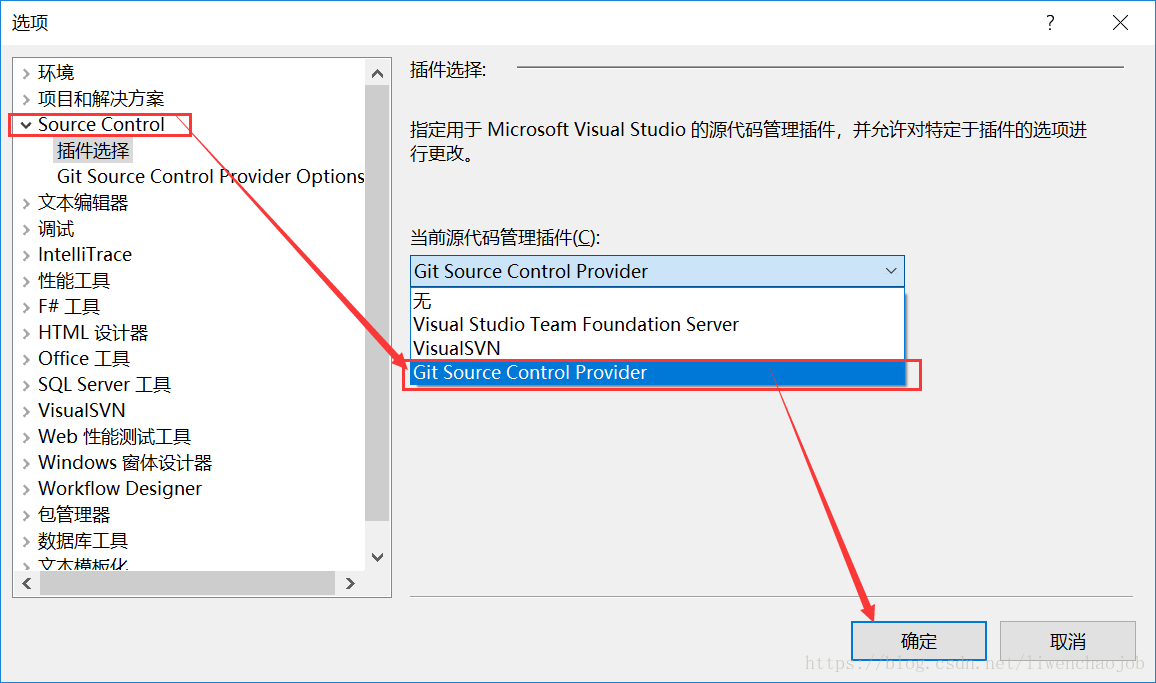Screen dimensions: 1156x683
Task: Click the tree scroll right arrow
Action: pos(350,583)
